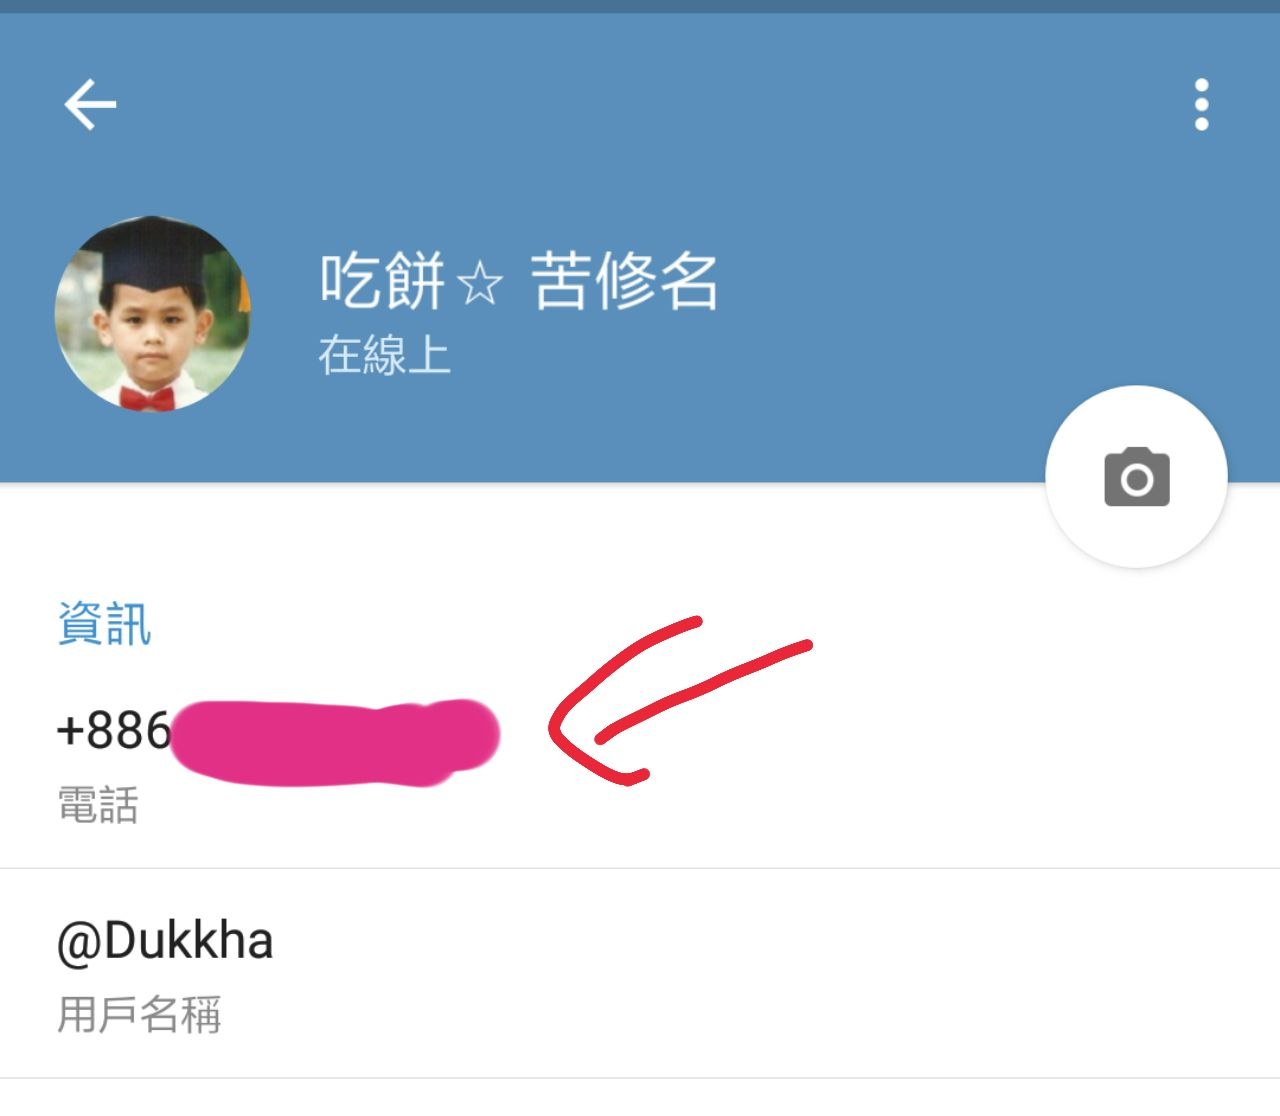The width and height of the screenshot is (1280, 1116).
Task: Click the red bow tie in the avatar
Action: pos(147,399)
